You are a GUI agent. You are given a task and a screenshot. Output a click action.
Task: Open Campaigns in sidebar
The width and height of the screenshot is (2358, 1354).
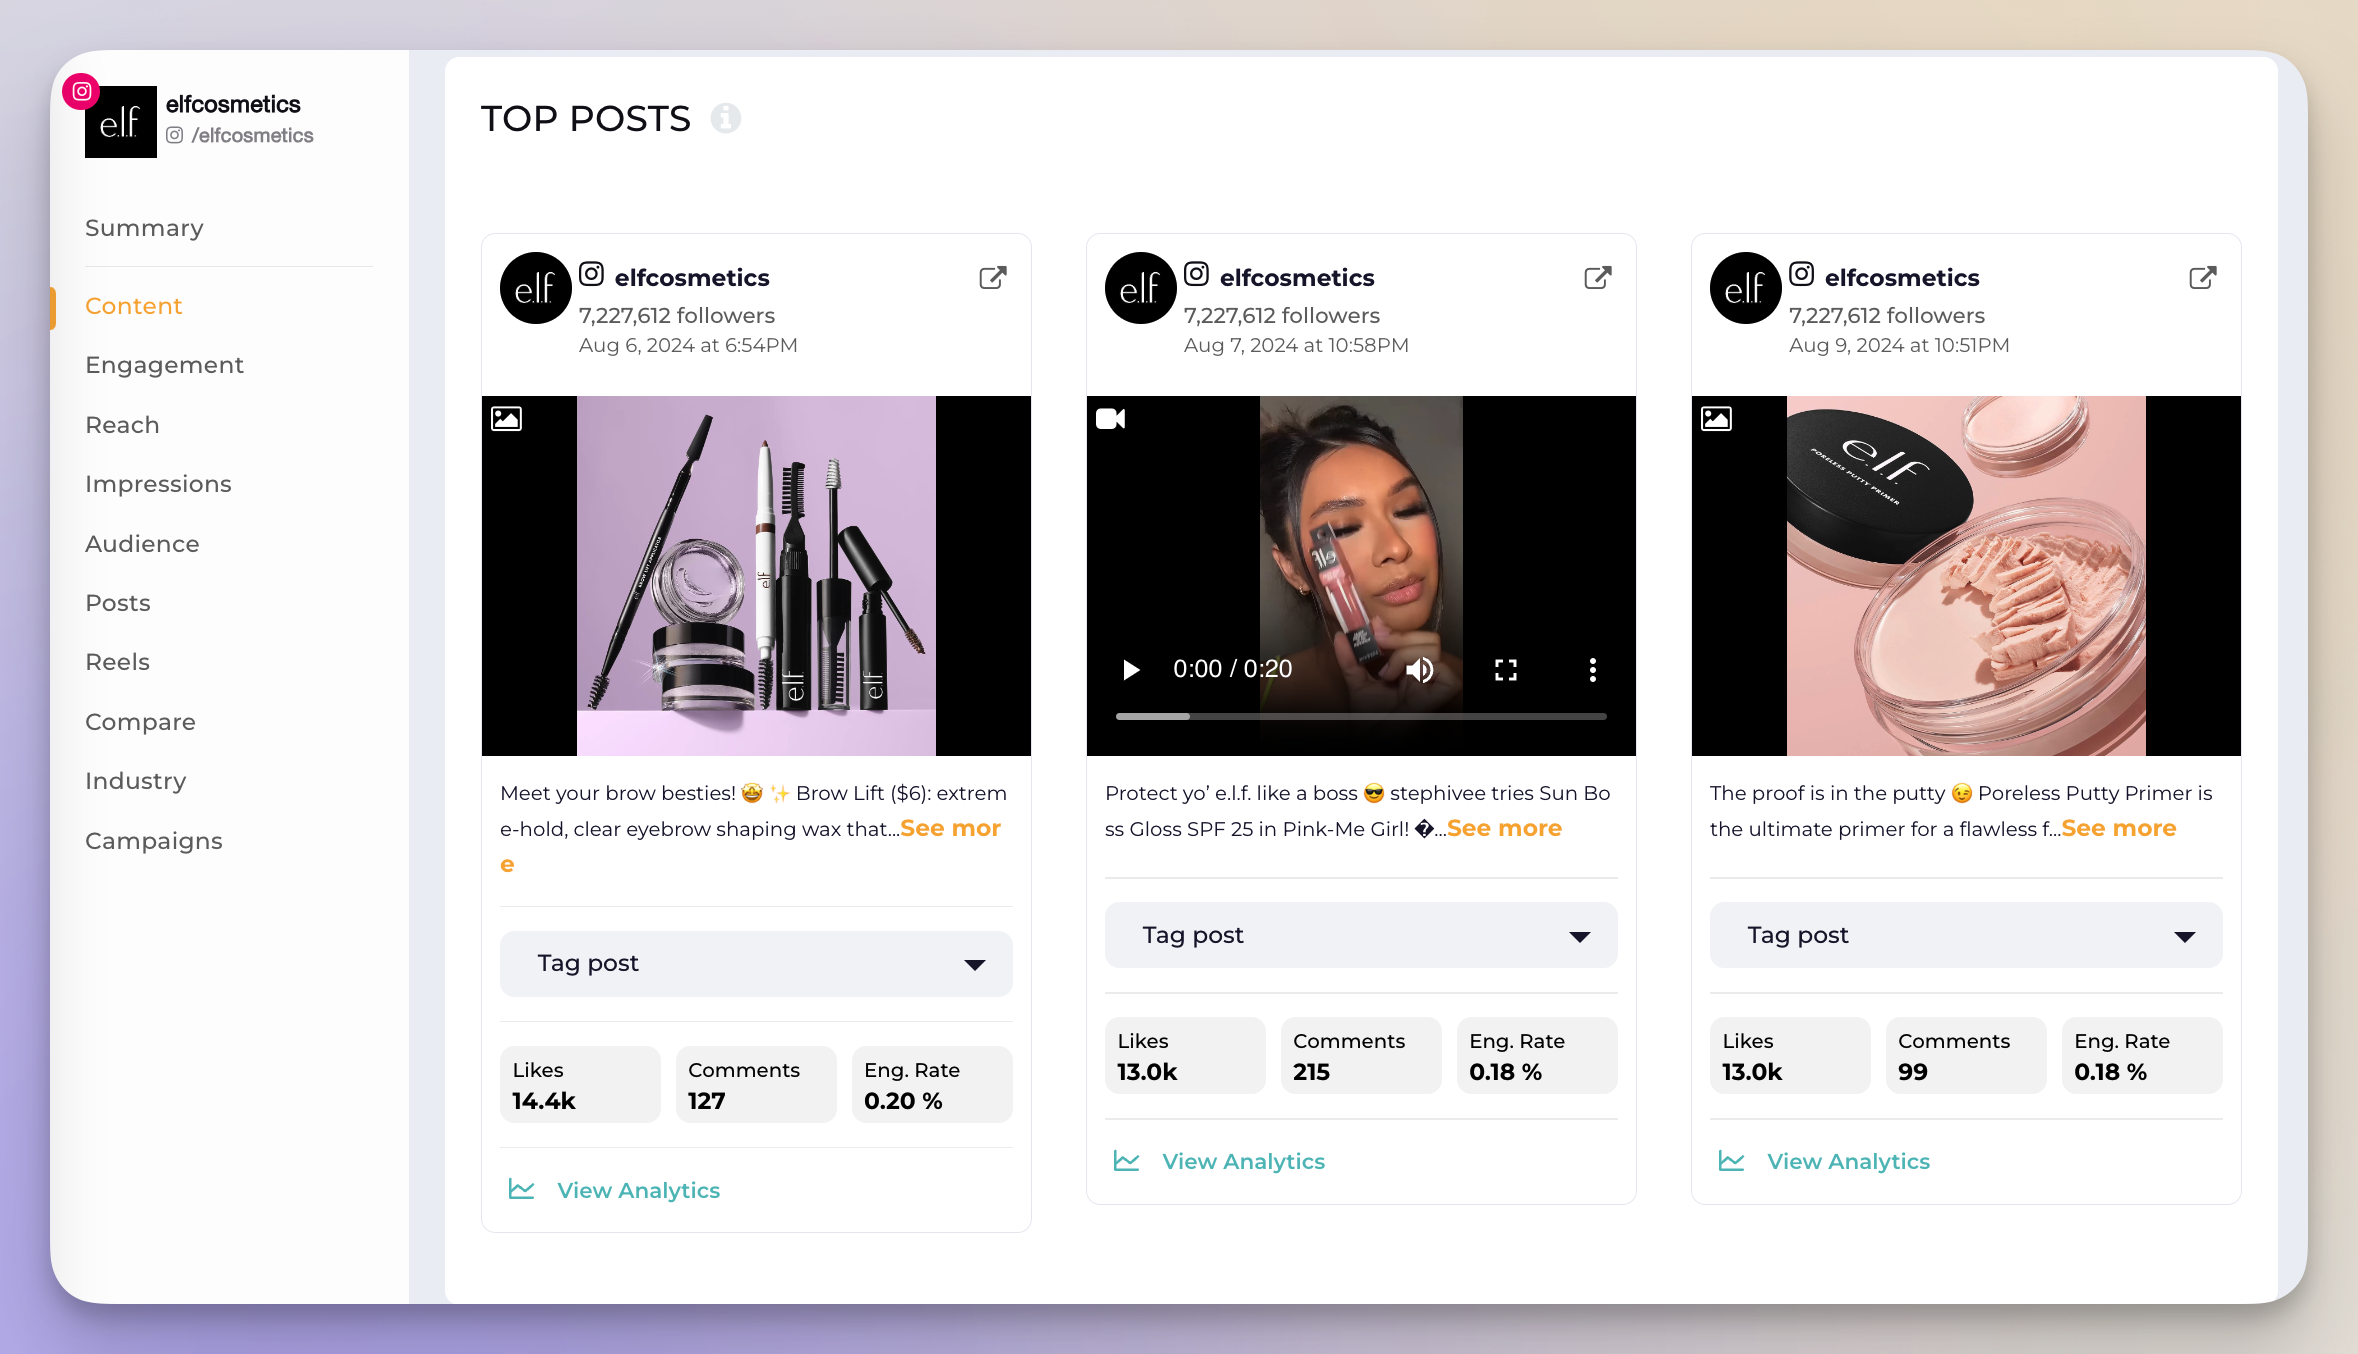(x=153, y=841)
